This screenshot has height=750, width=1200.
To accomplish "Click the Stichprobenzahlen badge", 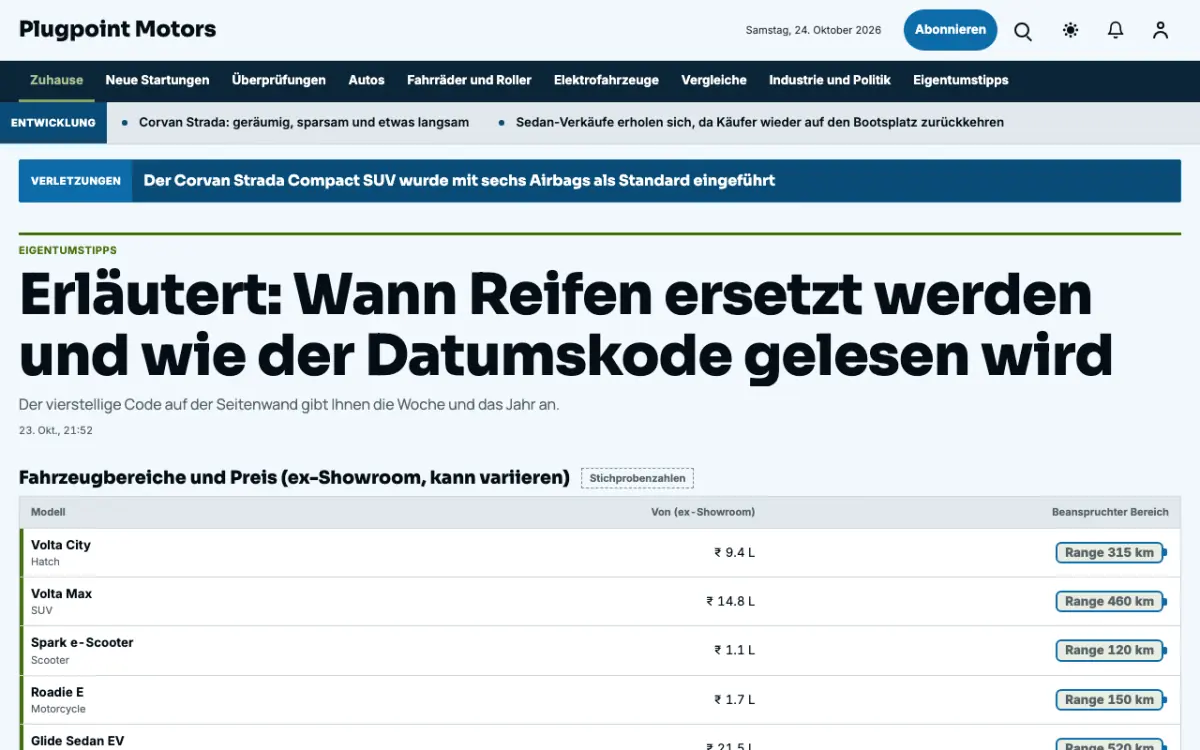I will [637, 478].
